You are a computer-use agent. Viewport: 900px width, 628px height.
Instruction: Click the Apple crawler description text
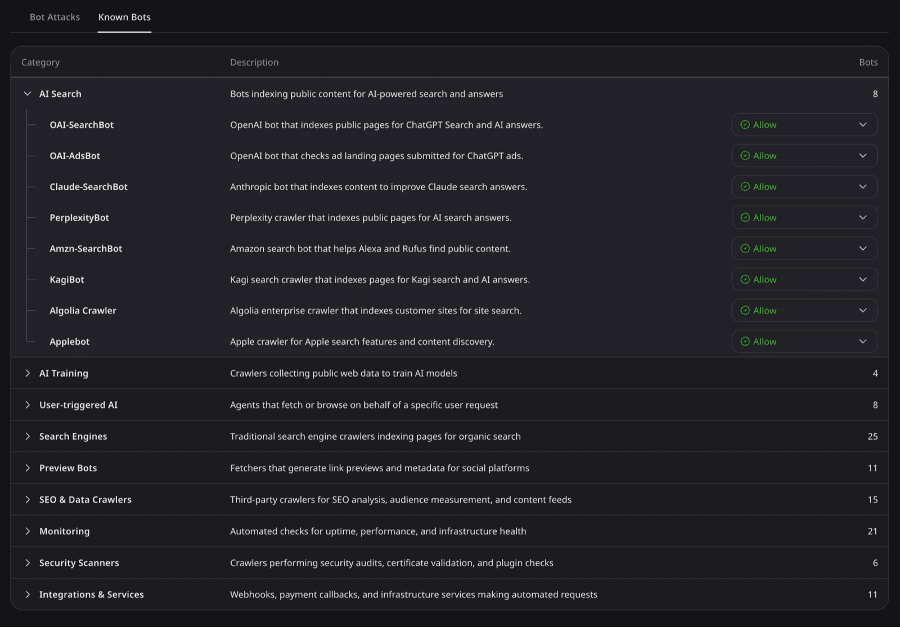click(362, 342)
